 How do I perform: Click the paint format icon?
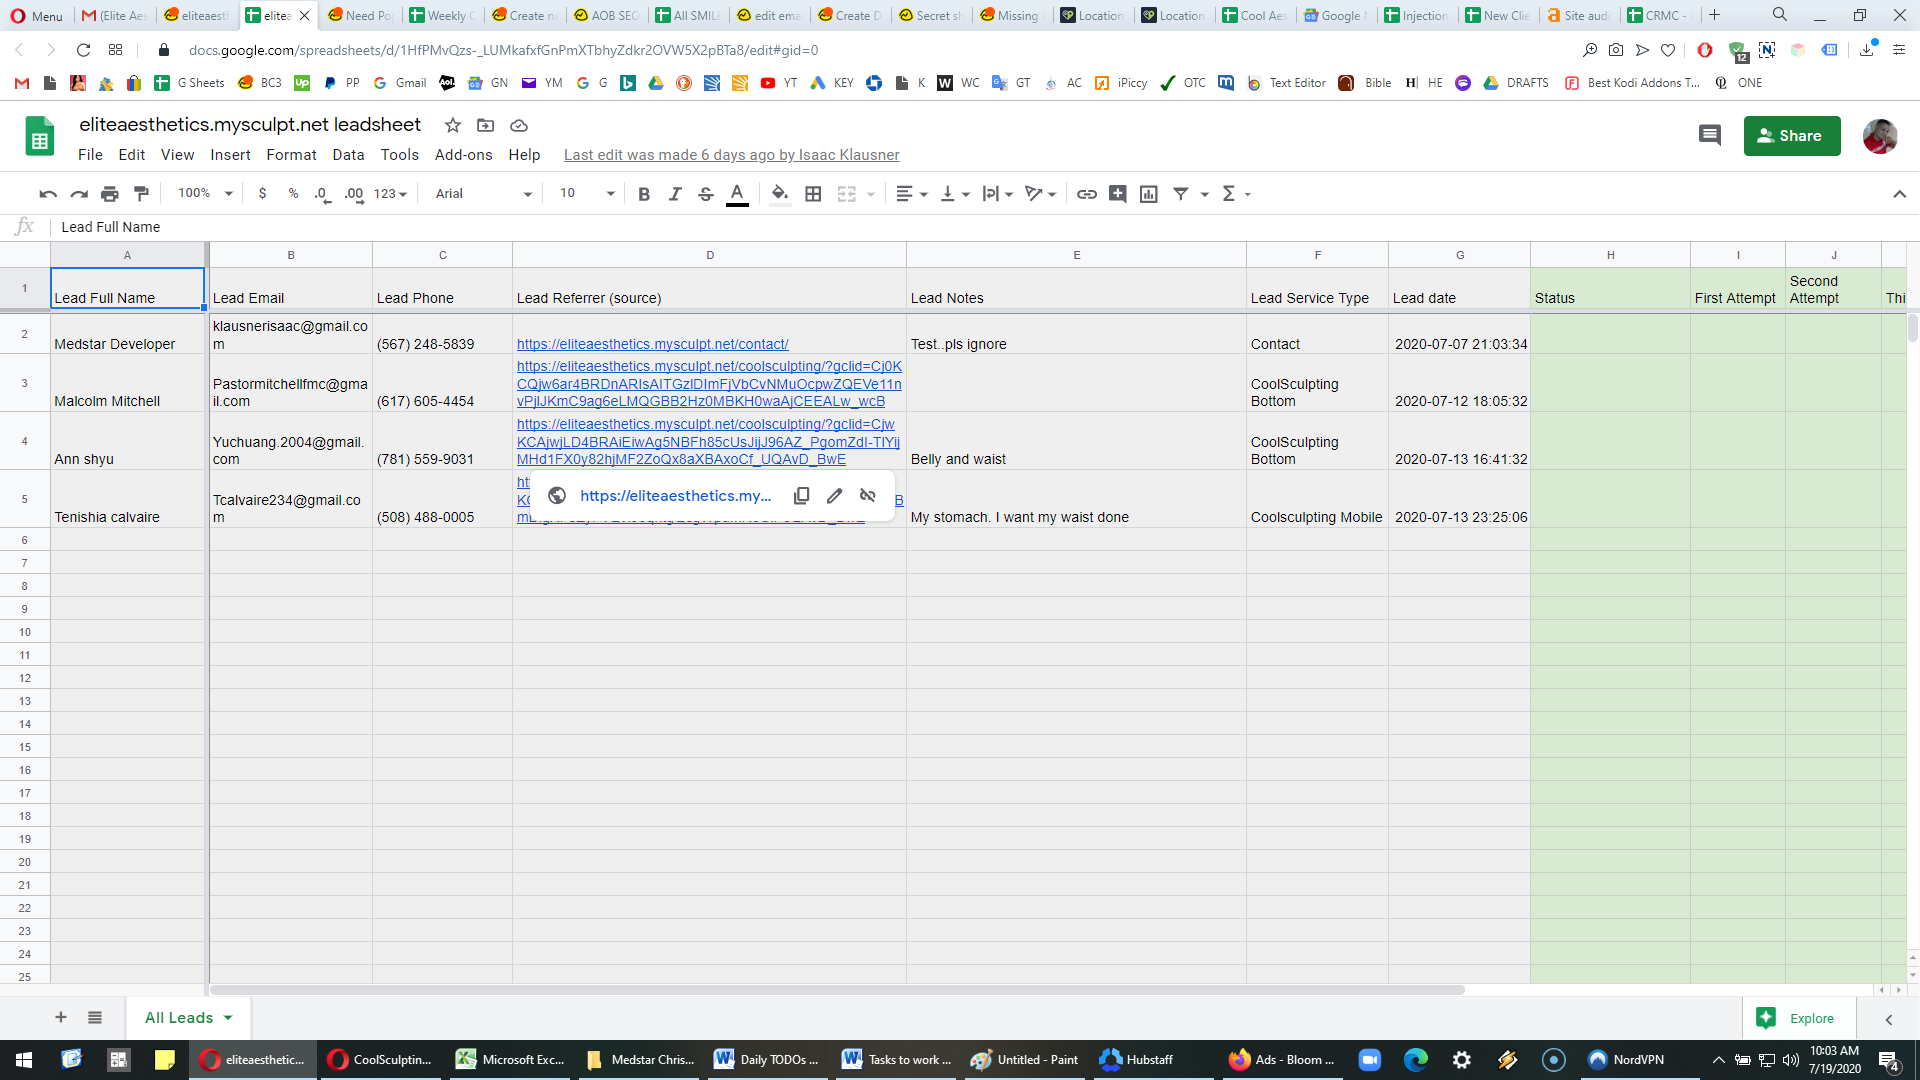[142, 194]
